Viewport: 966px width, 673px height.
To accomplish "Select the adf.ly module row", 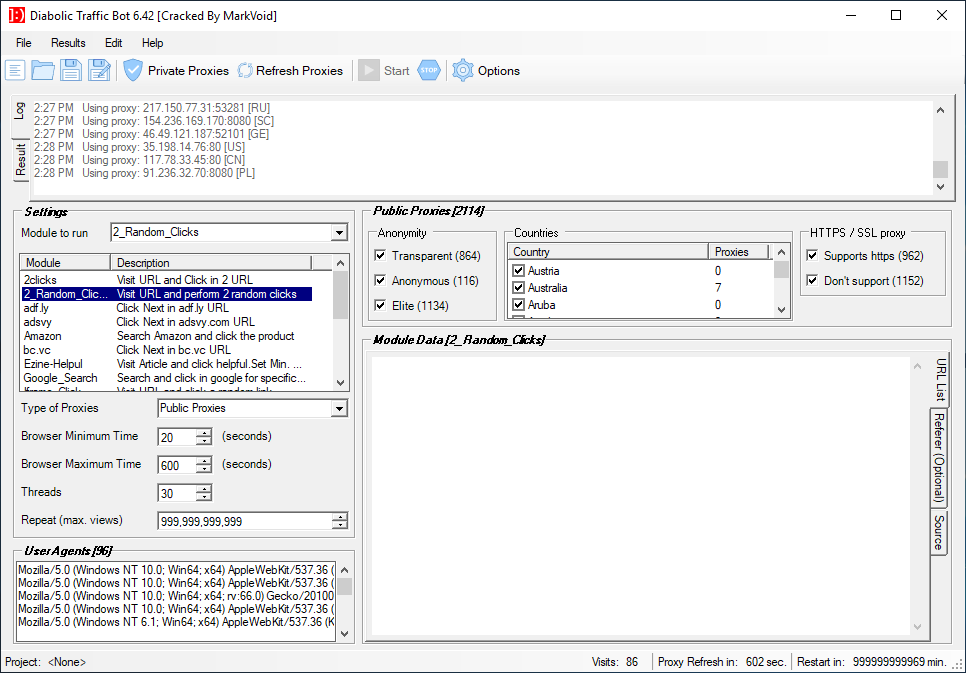I will (166, 308).
